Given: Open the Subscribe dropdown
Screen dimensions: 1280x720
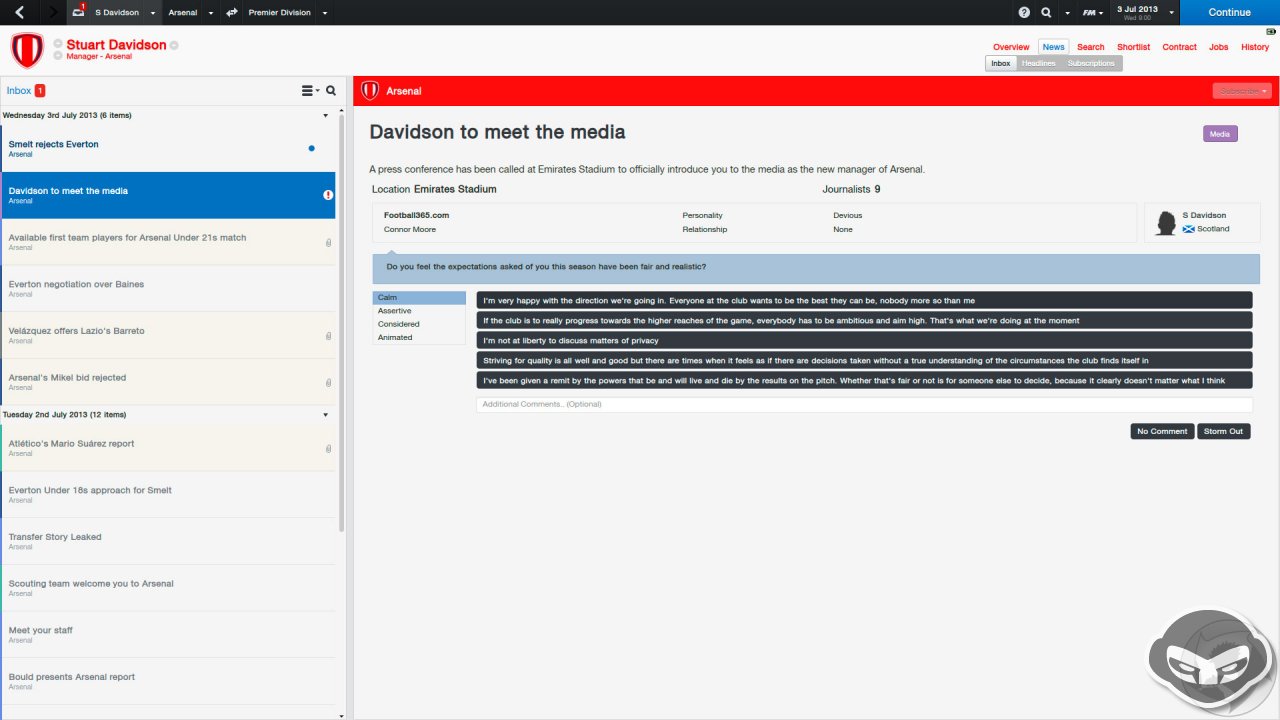Looking at the screenshot, I should click(x=1244, y=91).
